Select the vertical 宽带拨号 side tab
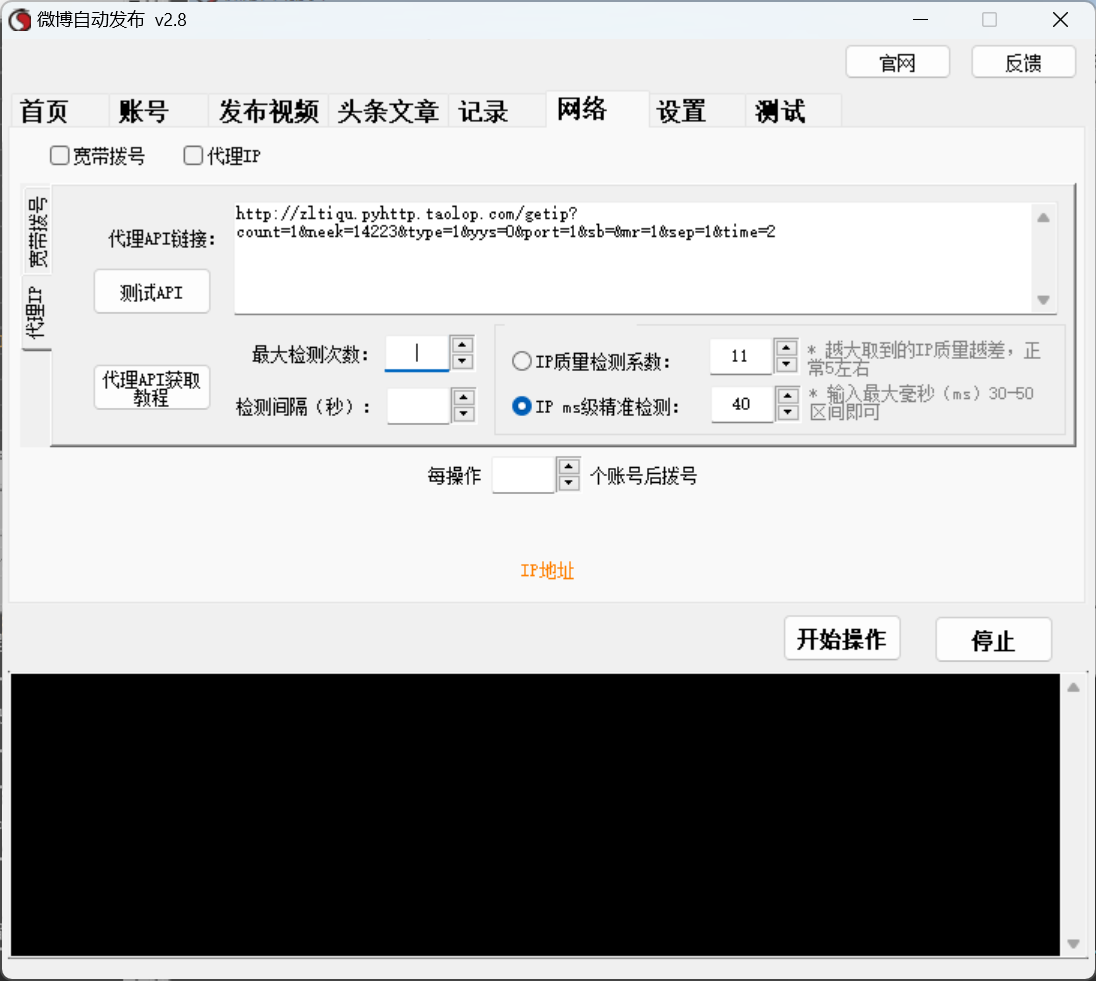This screenshot has height=981, width=1096. tap(38, 231)
